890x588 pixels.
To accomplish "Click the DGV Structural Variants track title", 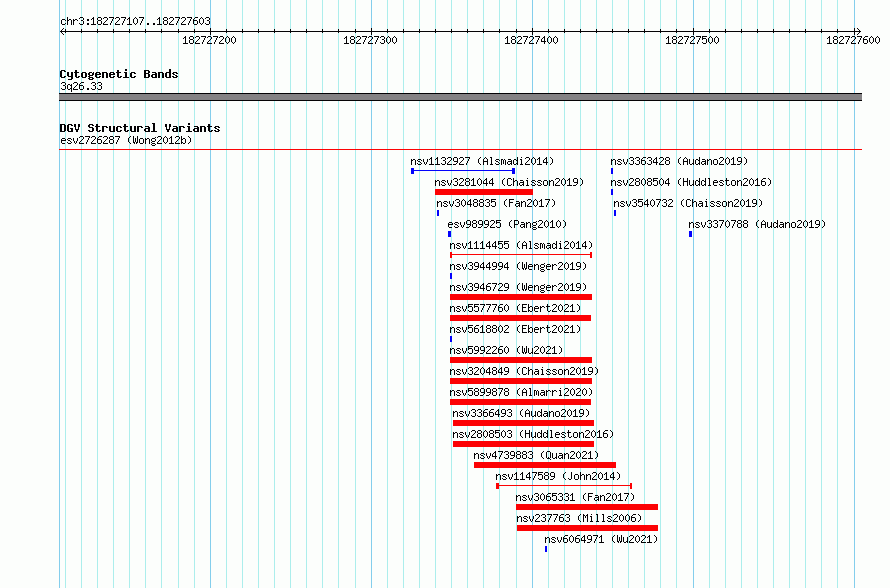I will 140,128.
